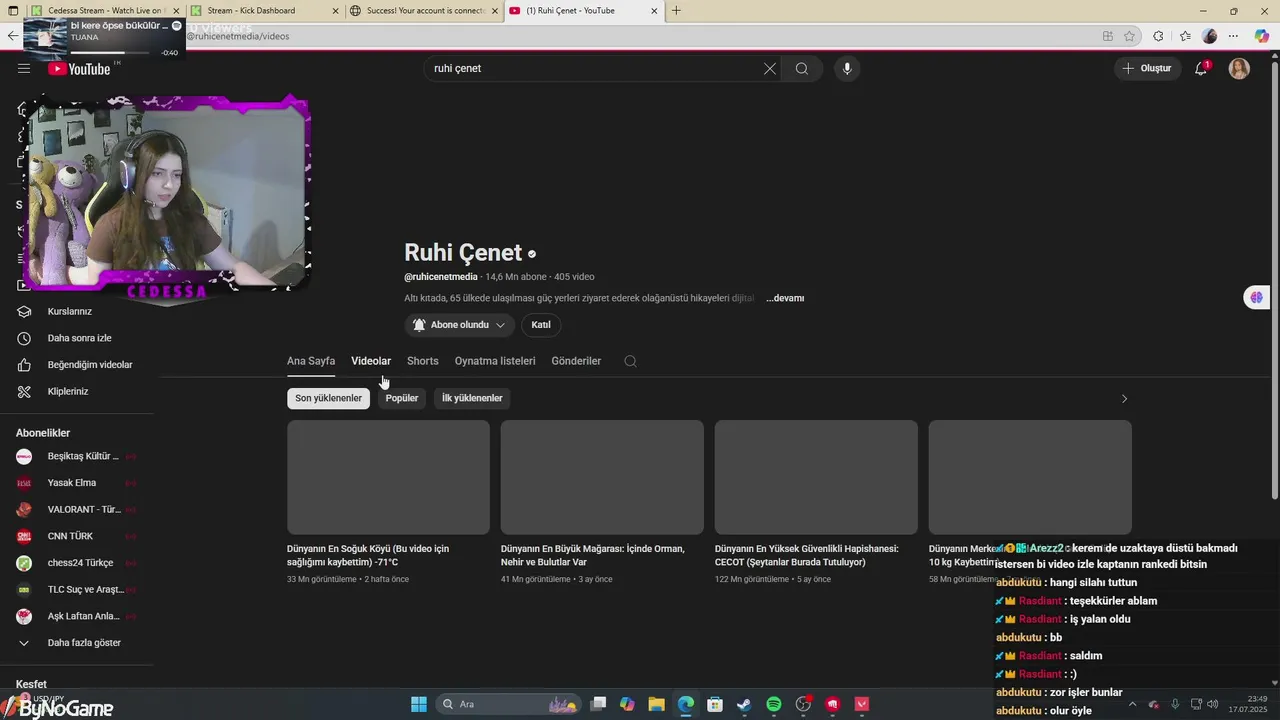The width and height of the screenshot is (1280, 720).
Task: Select the Popüler filter chip
Action: tap(402, 398)
